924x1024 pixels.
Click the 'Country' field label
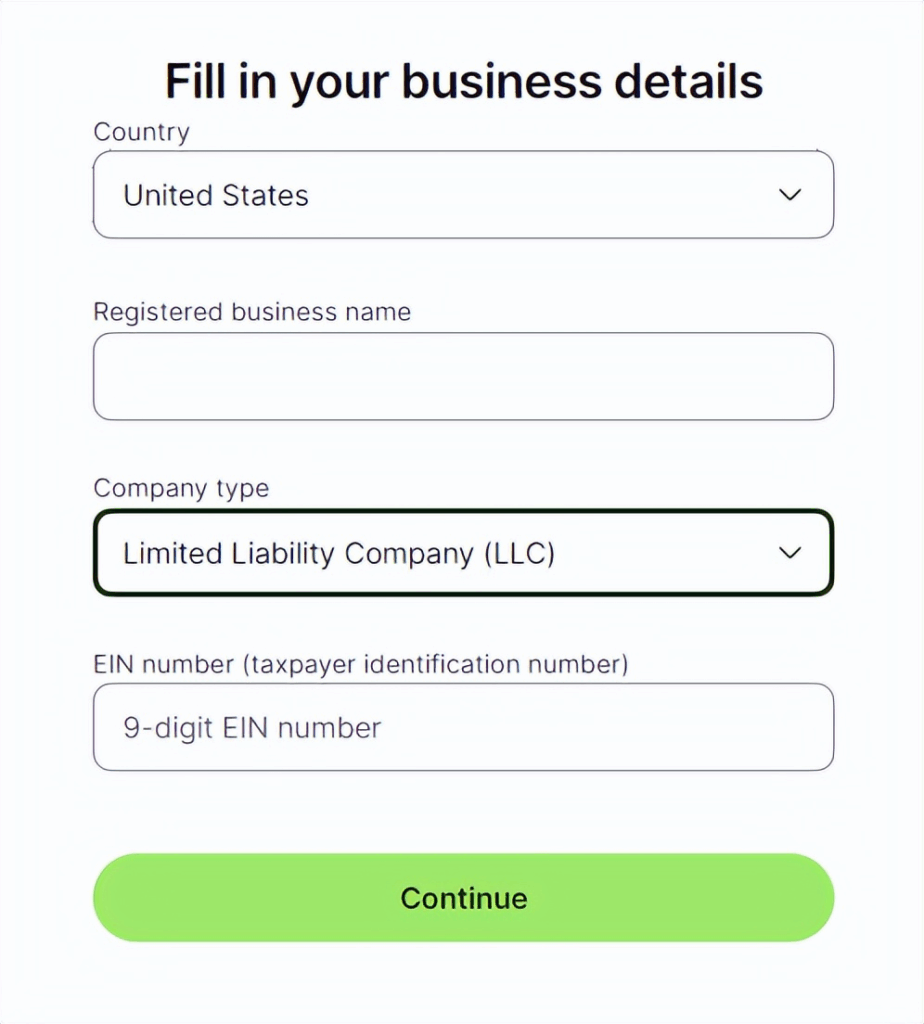click(x=142, y=132)
